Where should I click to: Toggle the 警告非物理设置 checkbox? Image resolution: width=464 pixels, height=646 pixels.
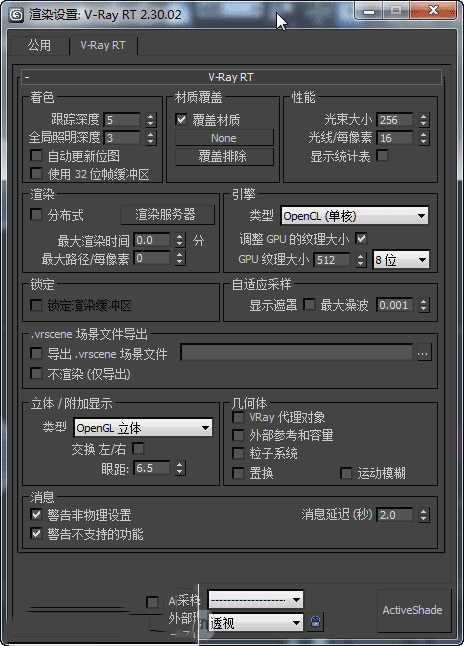coord(36,514)
